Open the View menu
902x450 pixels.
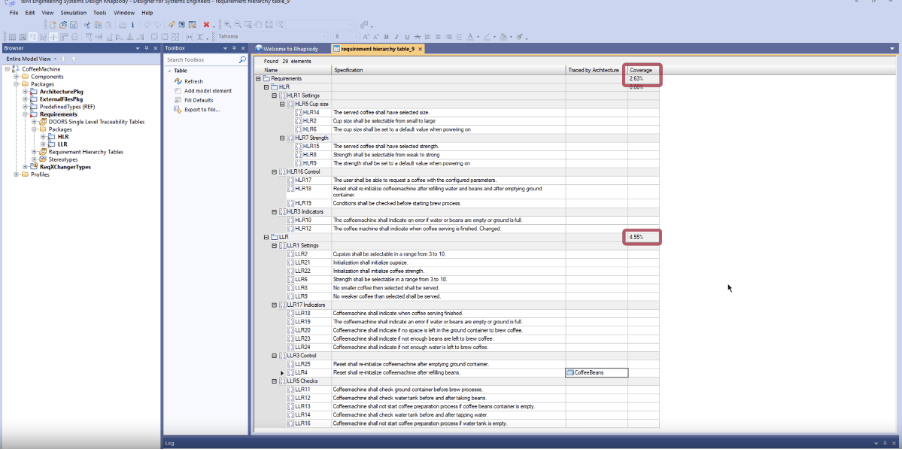click(48, 12)
